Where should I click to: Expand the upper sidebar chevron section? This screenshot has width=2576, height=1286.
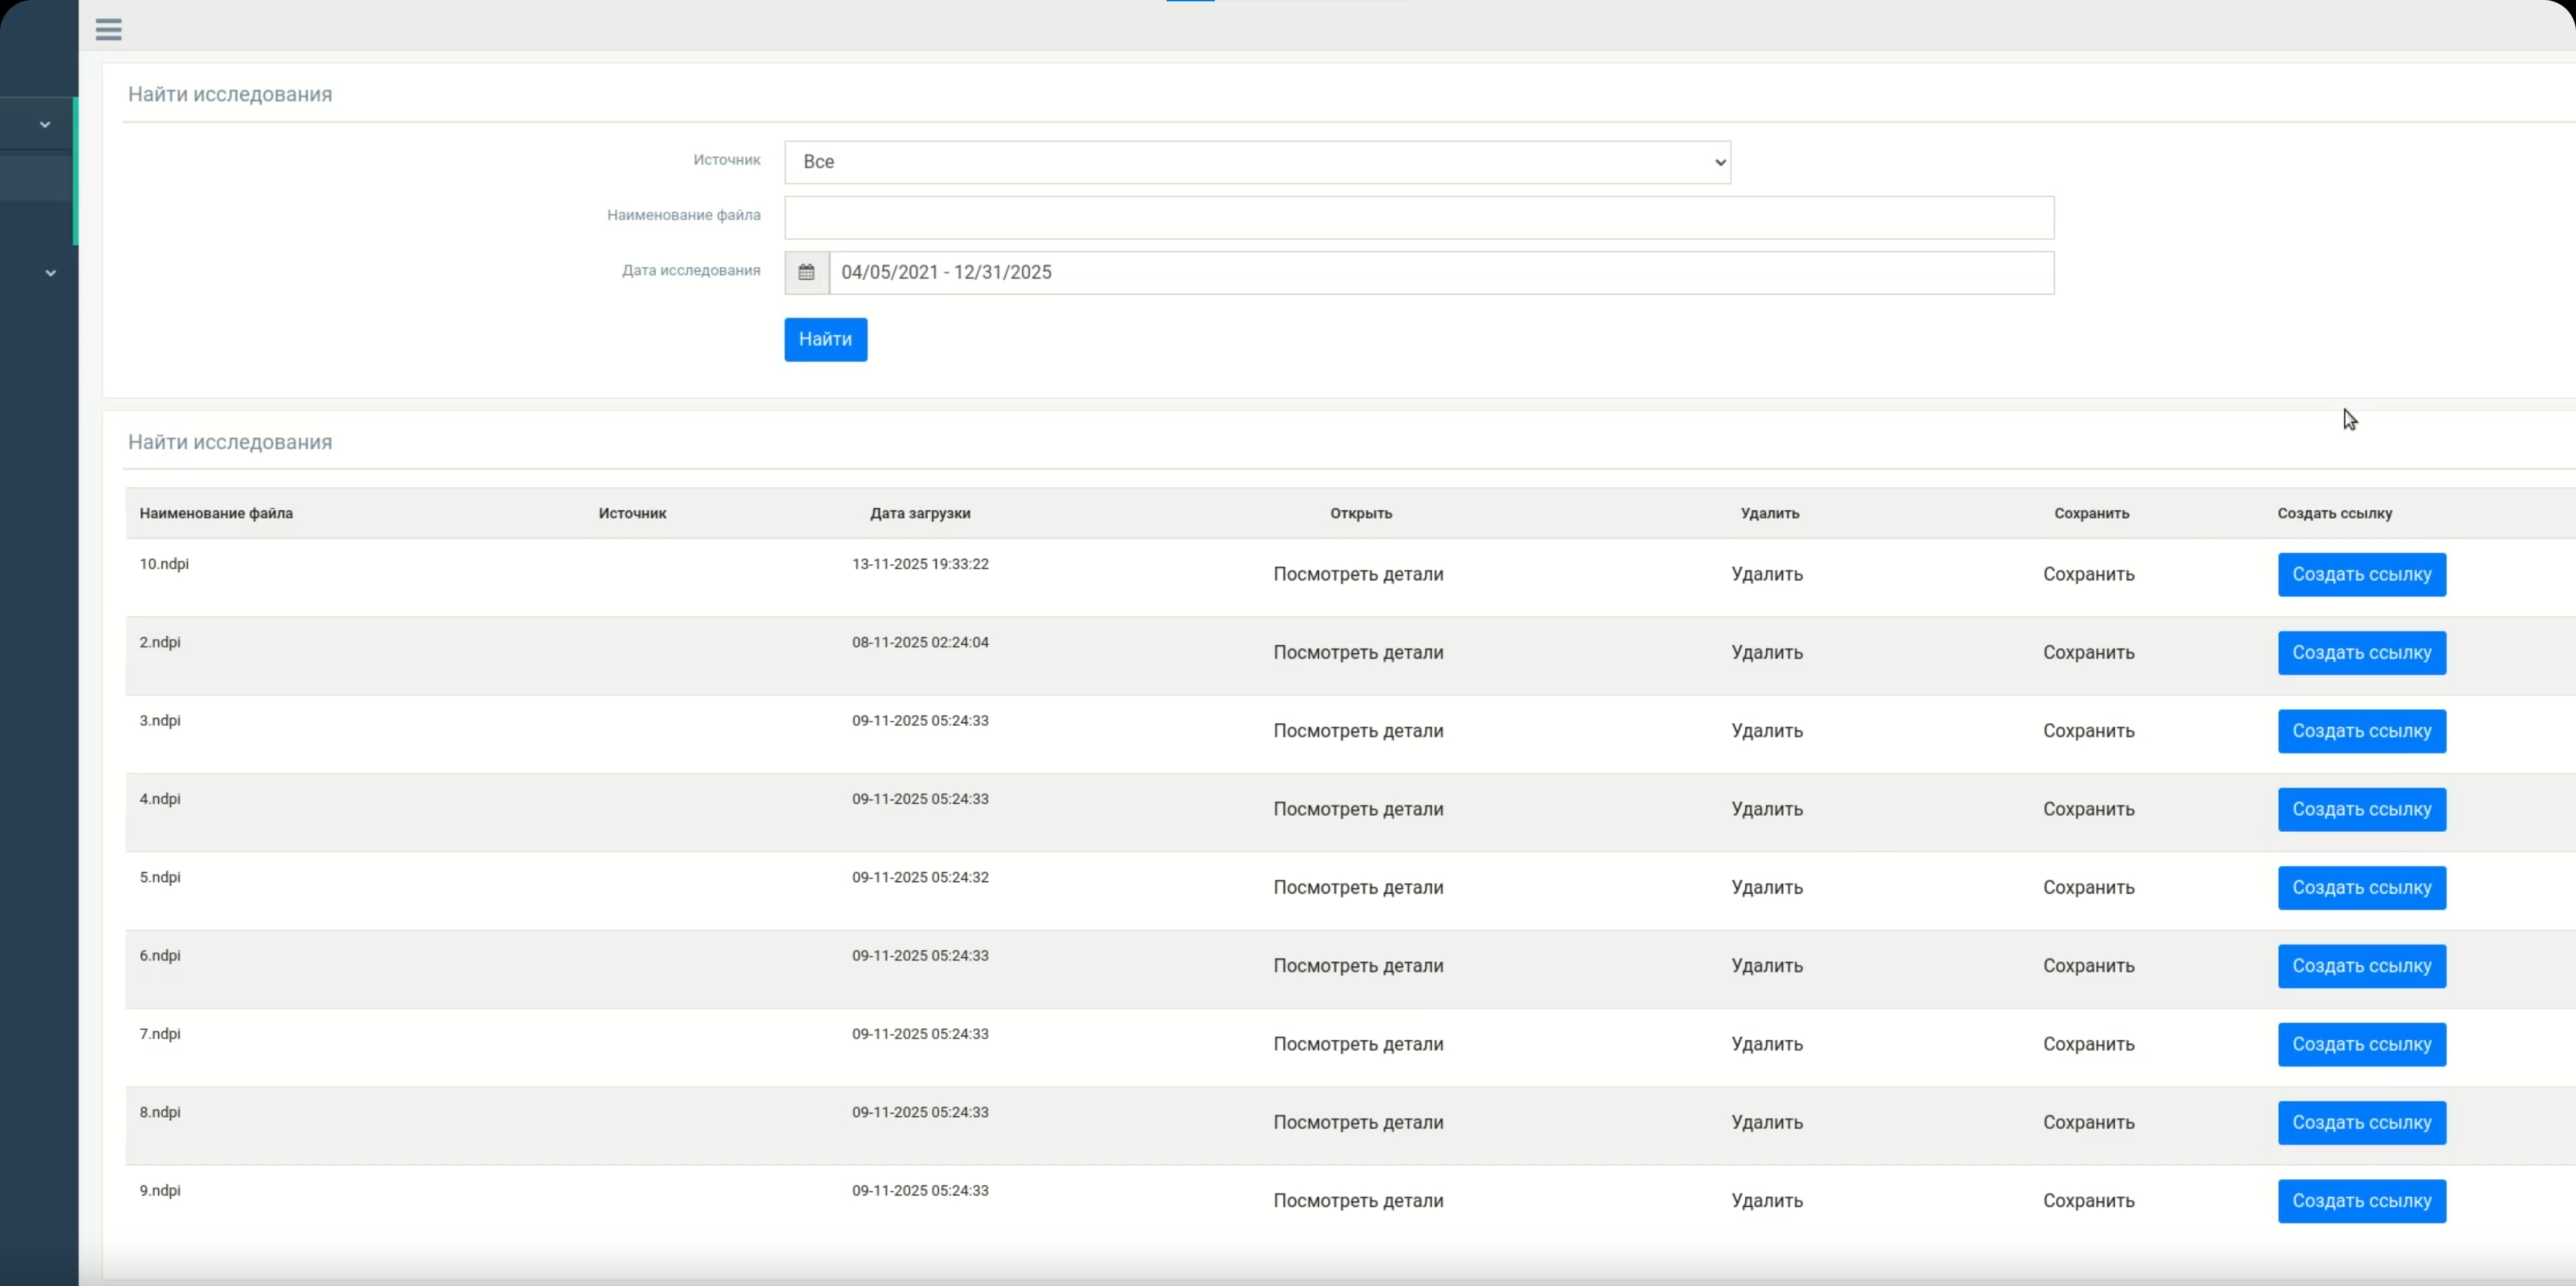click(x=45, y=125)
